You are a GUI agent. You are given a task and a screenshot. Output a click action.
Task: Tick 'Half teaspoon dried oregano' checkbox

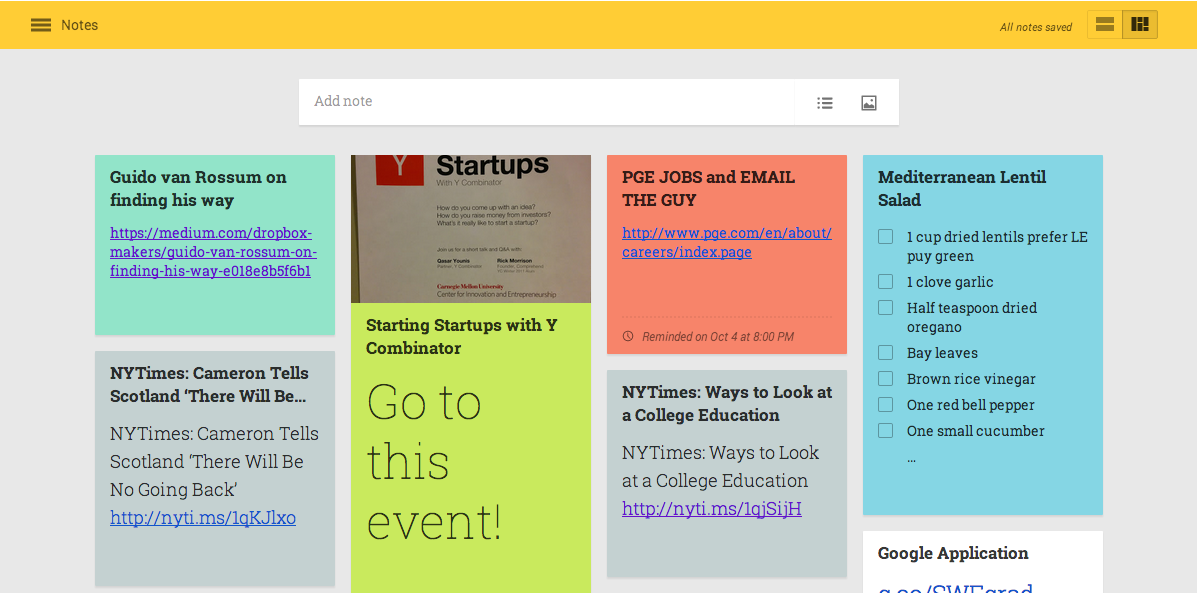[x=886, y=308]
